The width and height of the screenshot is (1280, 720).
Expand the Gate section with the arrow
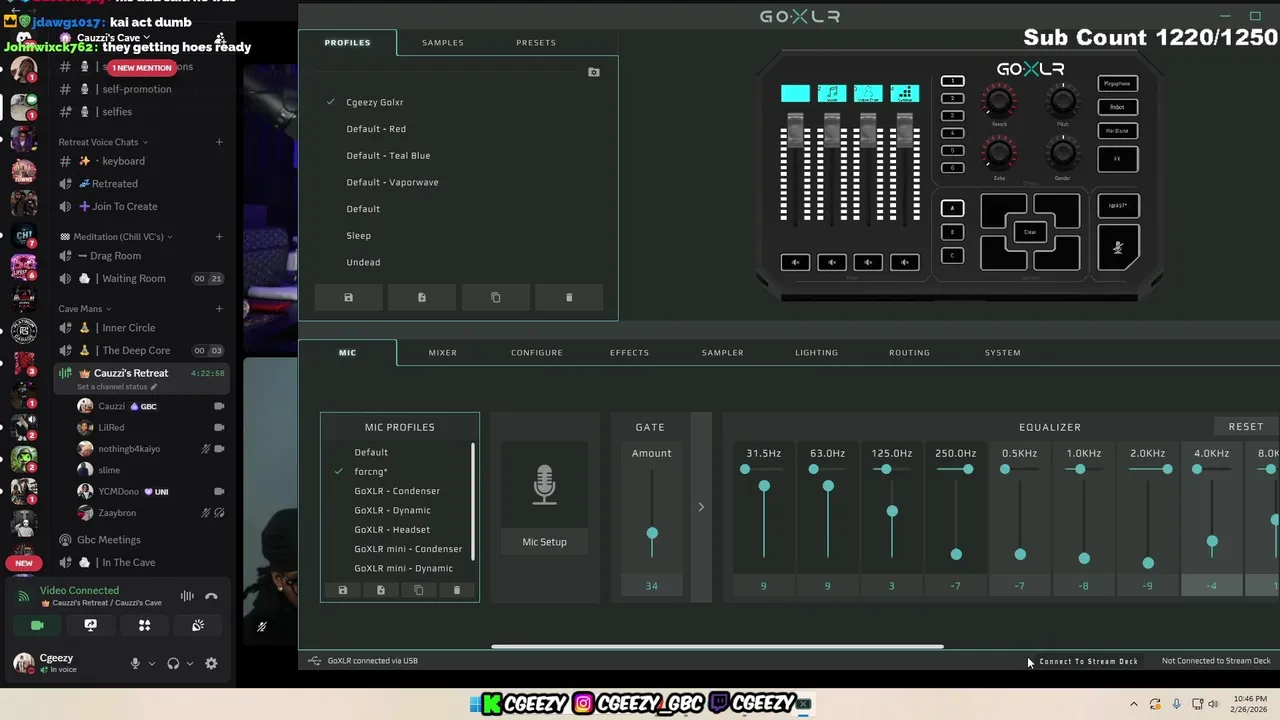(701, 507)
